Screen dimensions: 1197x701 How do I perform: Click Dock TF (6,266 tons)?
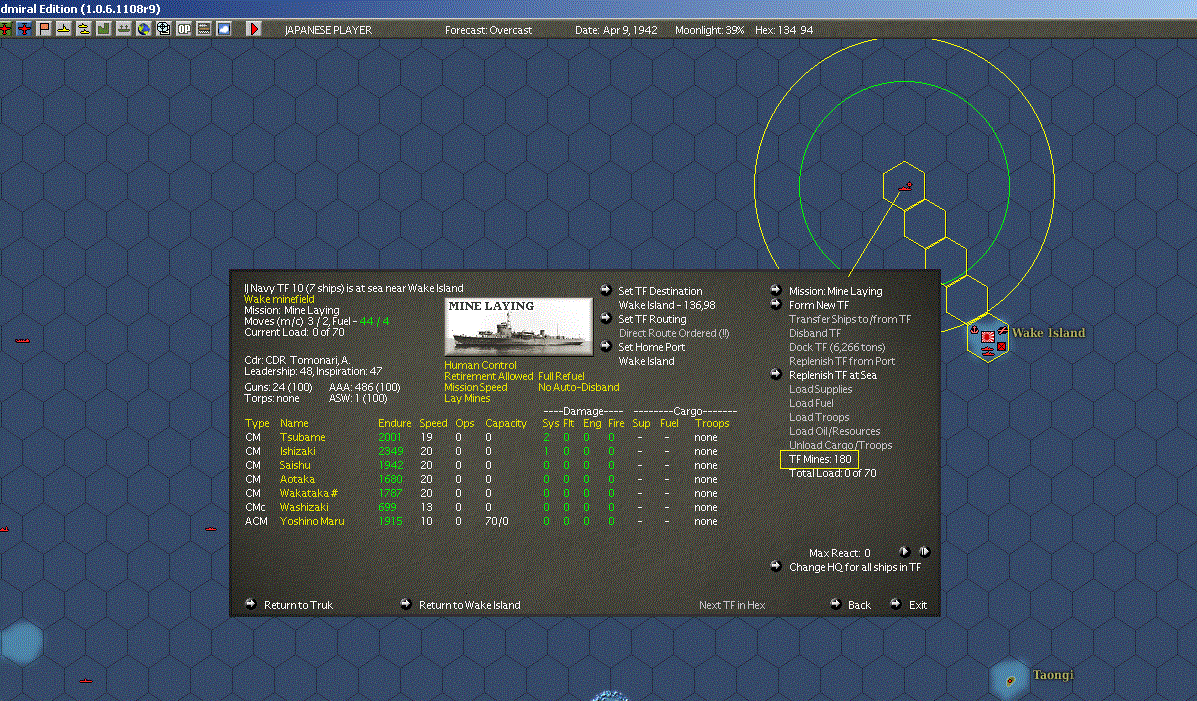point(837,347)
